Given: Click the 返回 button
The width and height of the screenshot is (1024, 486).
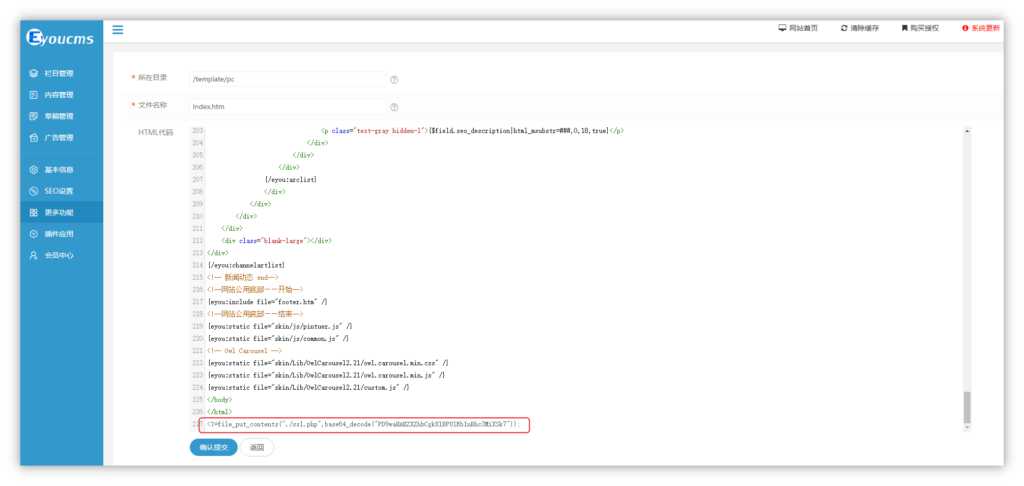Looking at the screenshot, I should point(257,447).
